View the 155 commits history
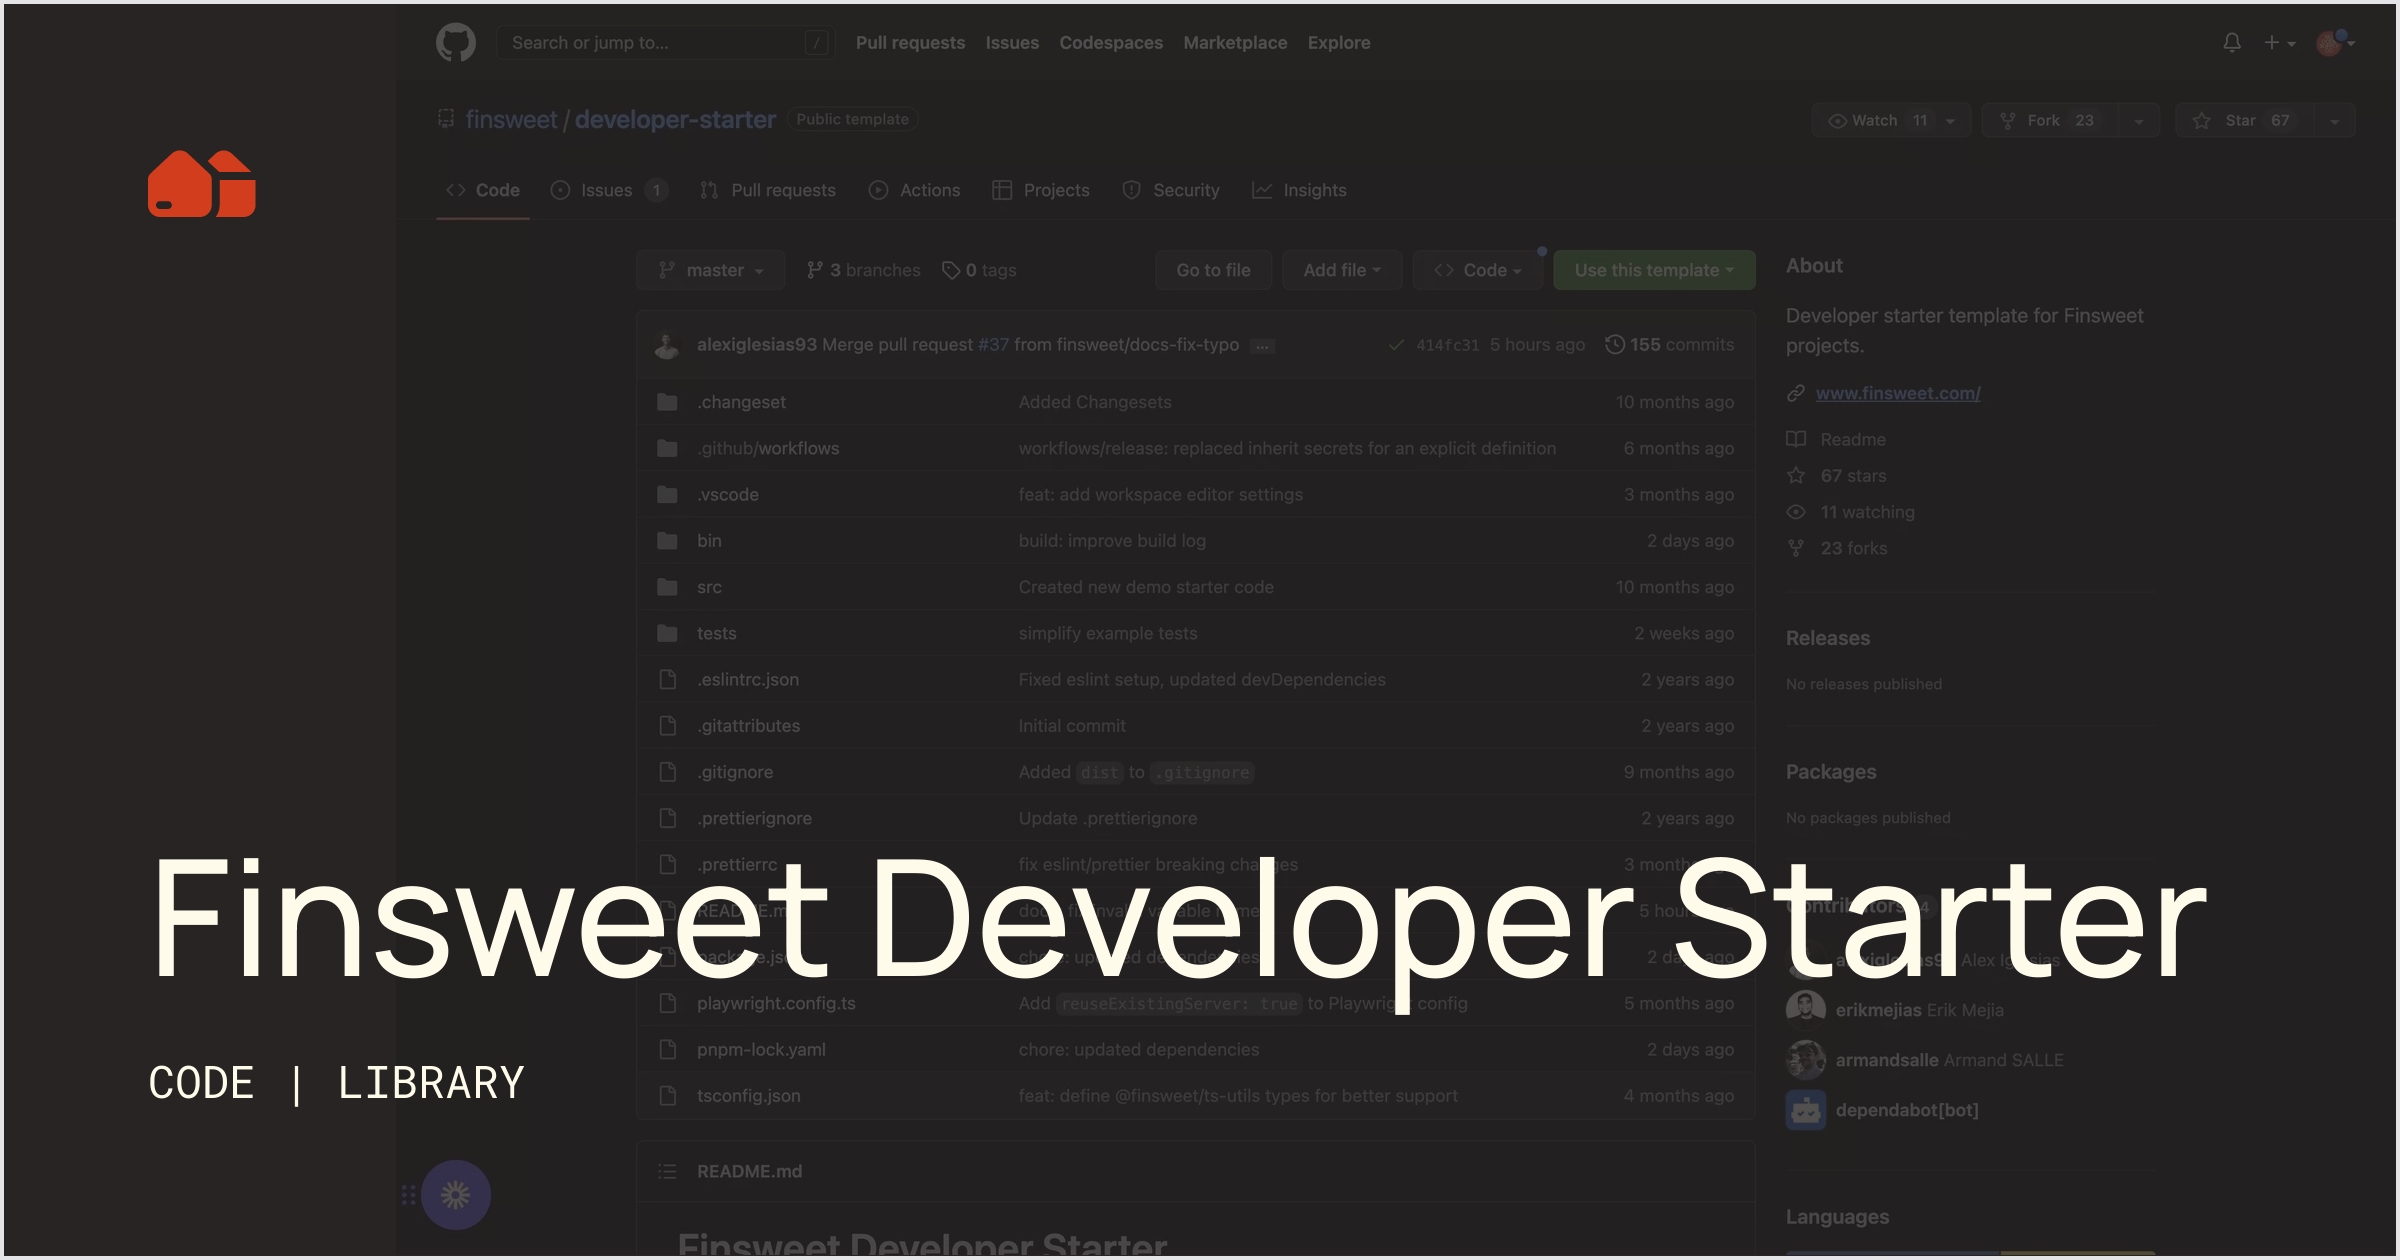Screen dimensions: 2400x1260 (x=1670, y=345)
